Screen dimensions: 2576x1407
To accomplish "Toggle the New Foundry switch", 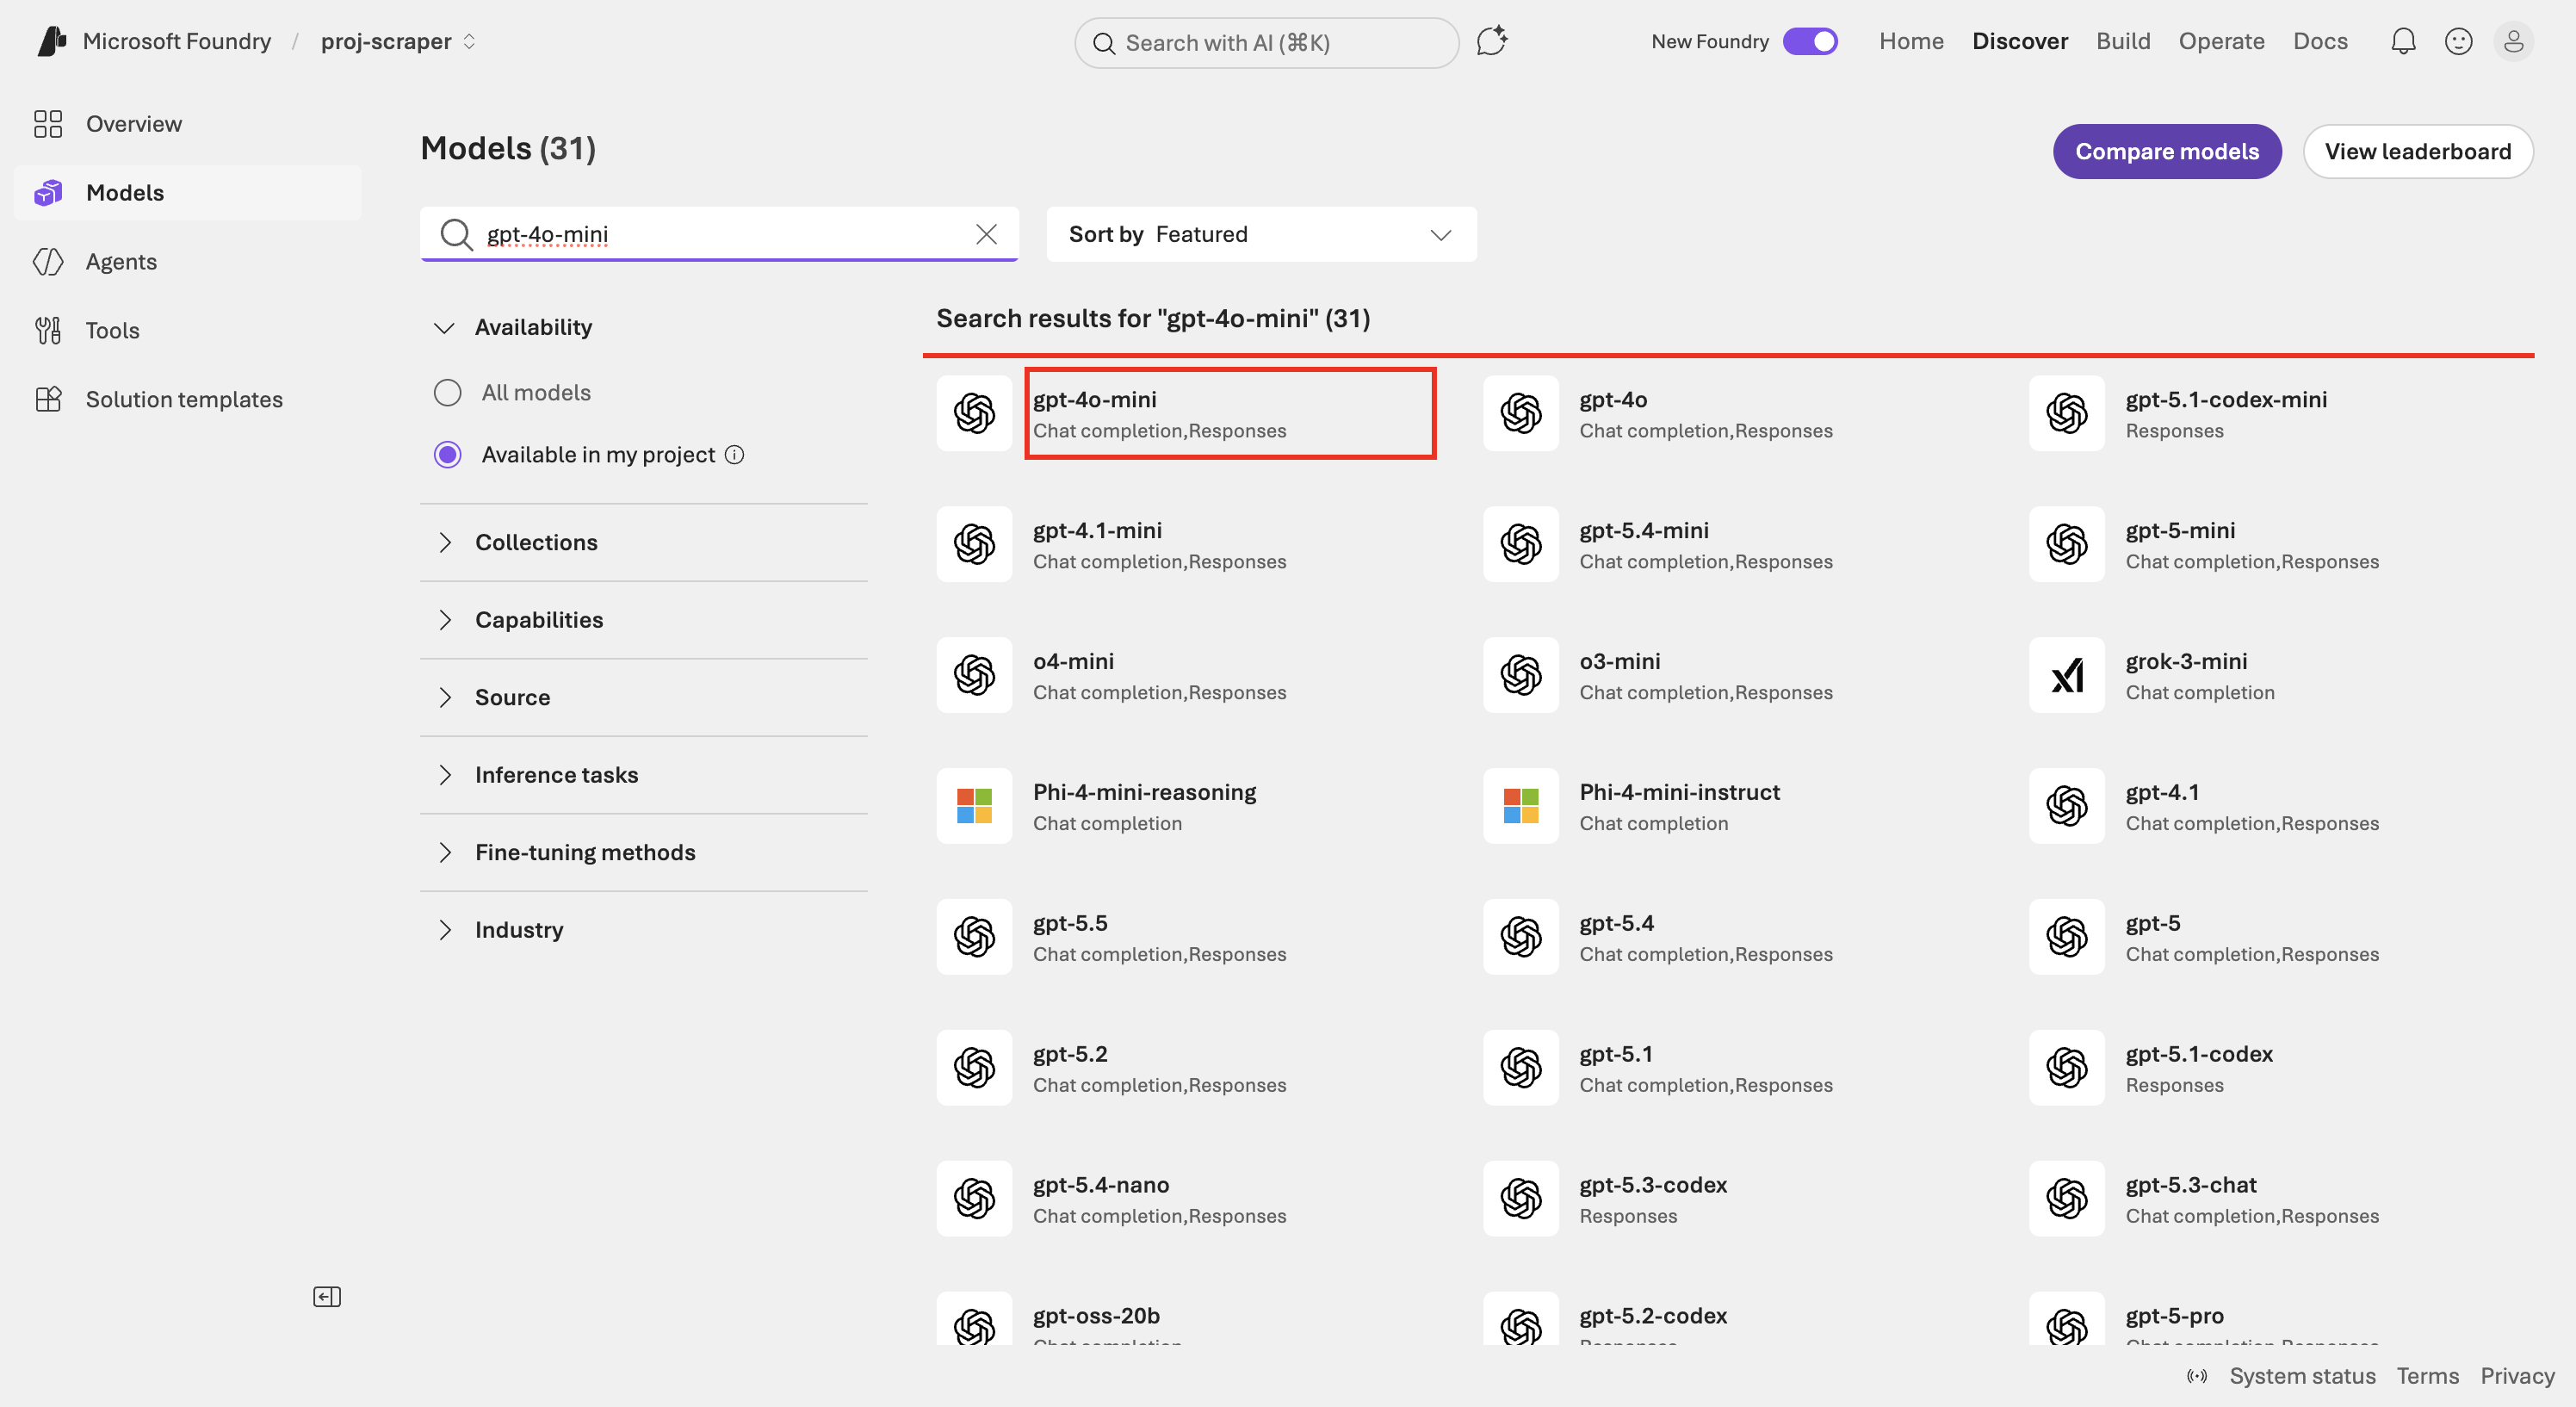I will tap(1810, 41).
